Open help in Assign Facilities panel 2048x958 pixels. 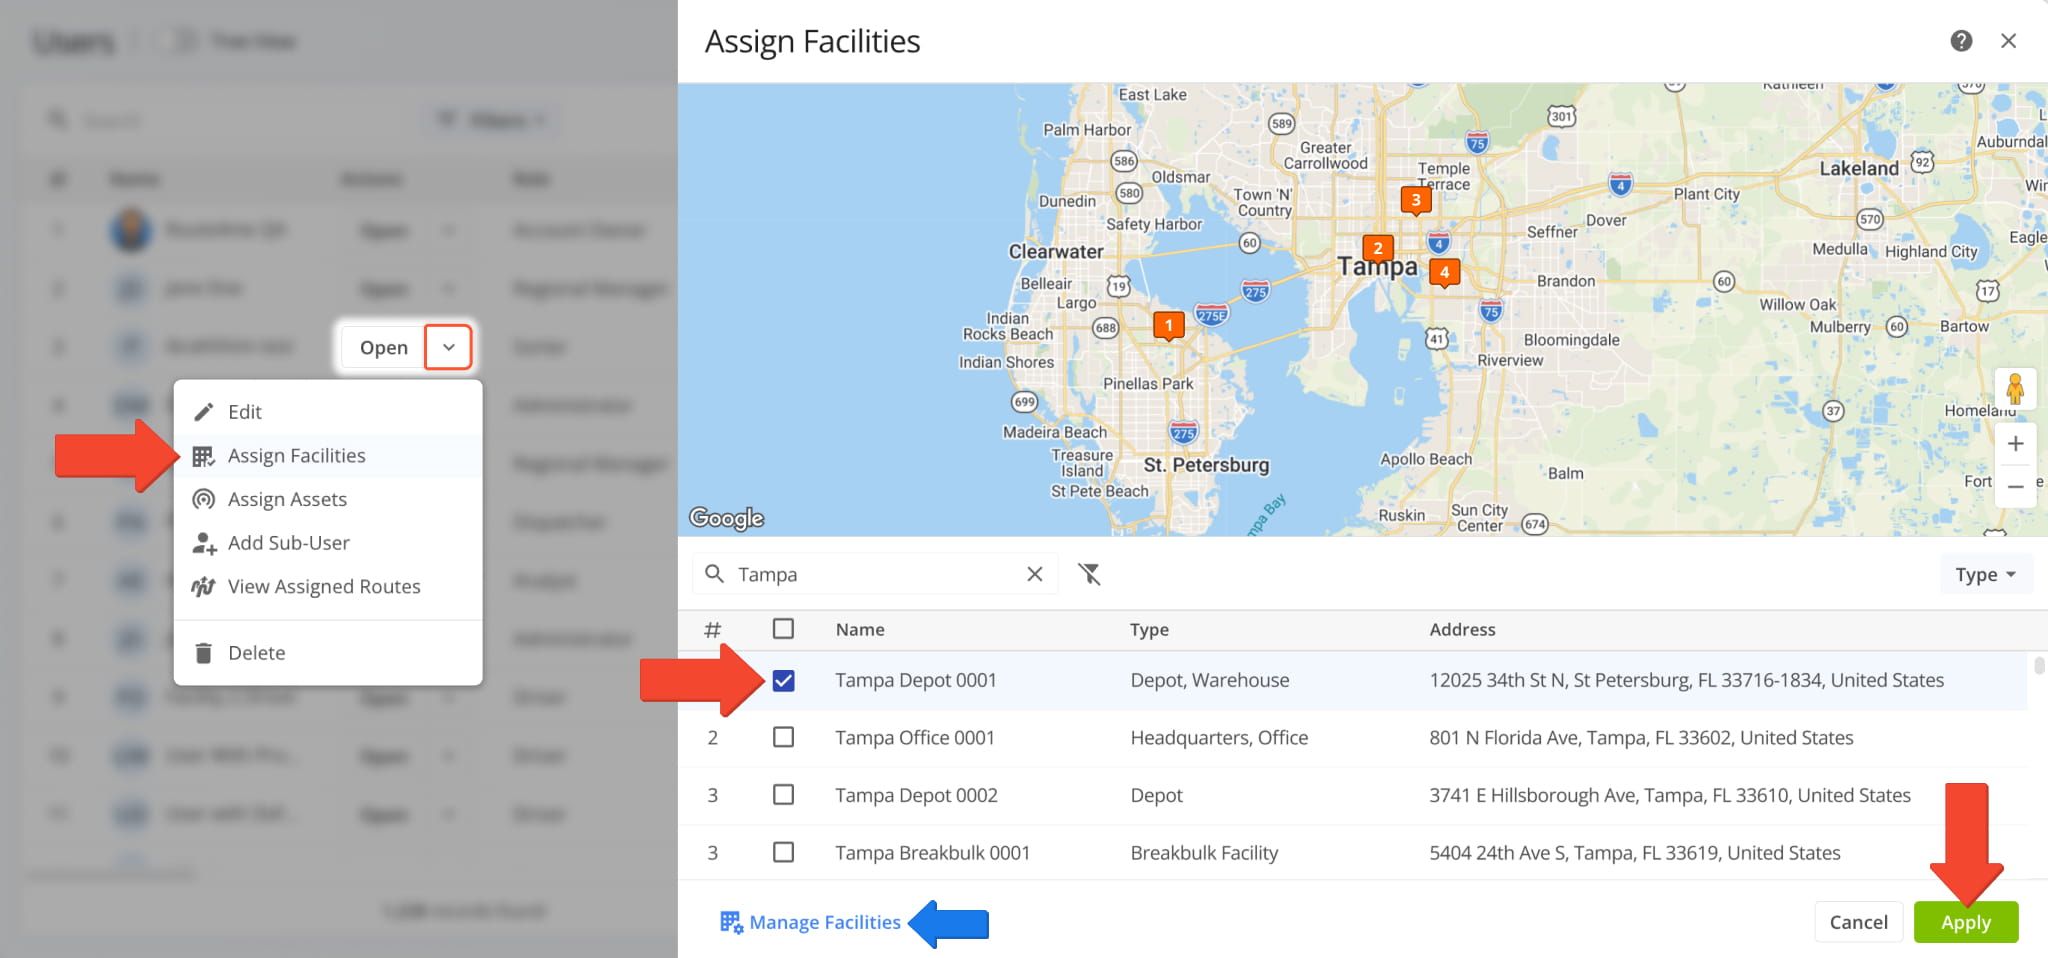click(1961, 41)
